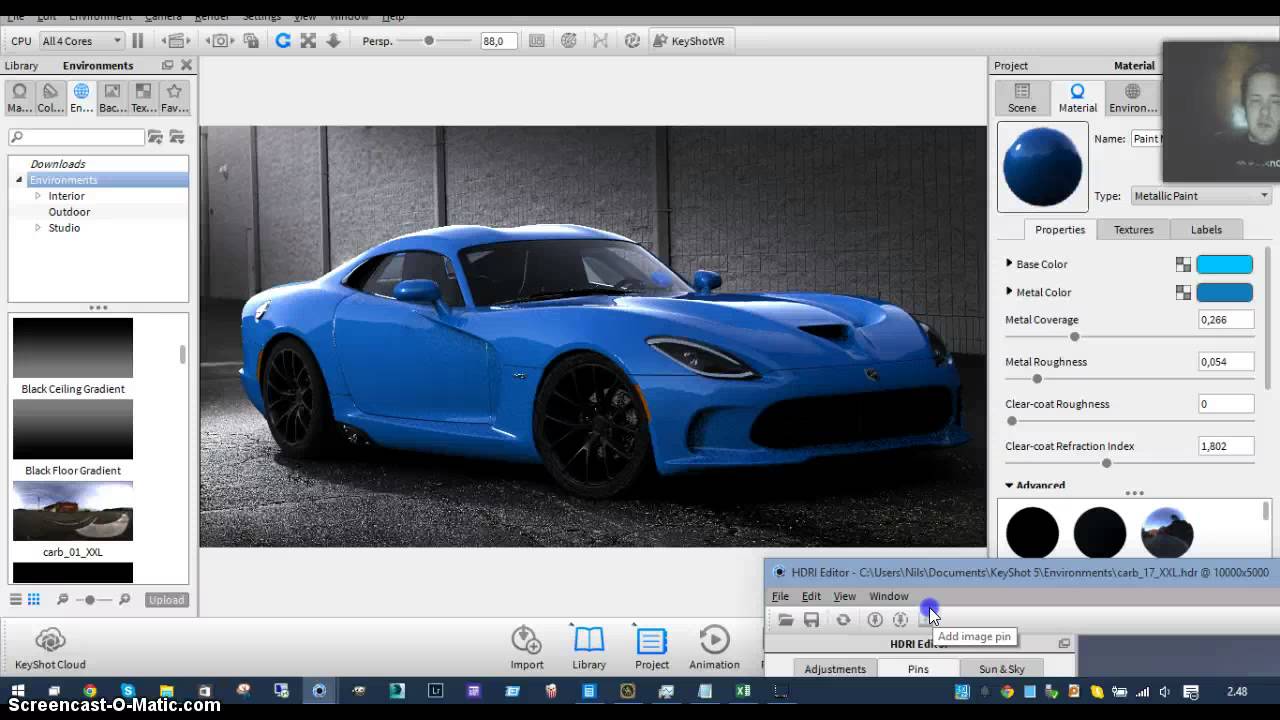Open the Materials library tab

tap(19, 98)
